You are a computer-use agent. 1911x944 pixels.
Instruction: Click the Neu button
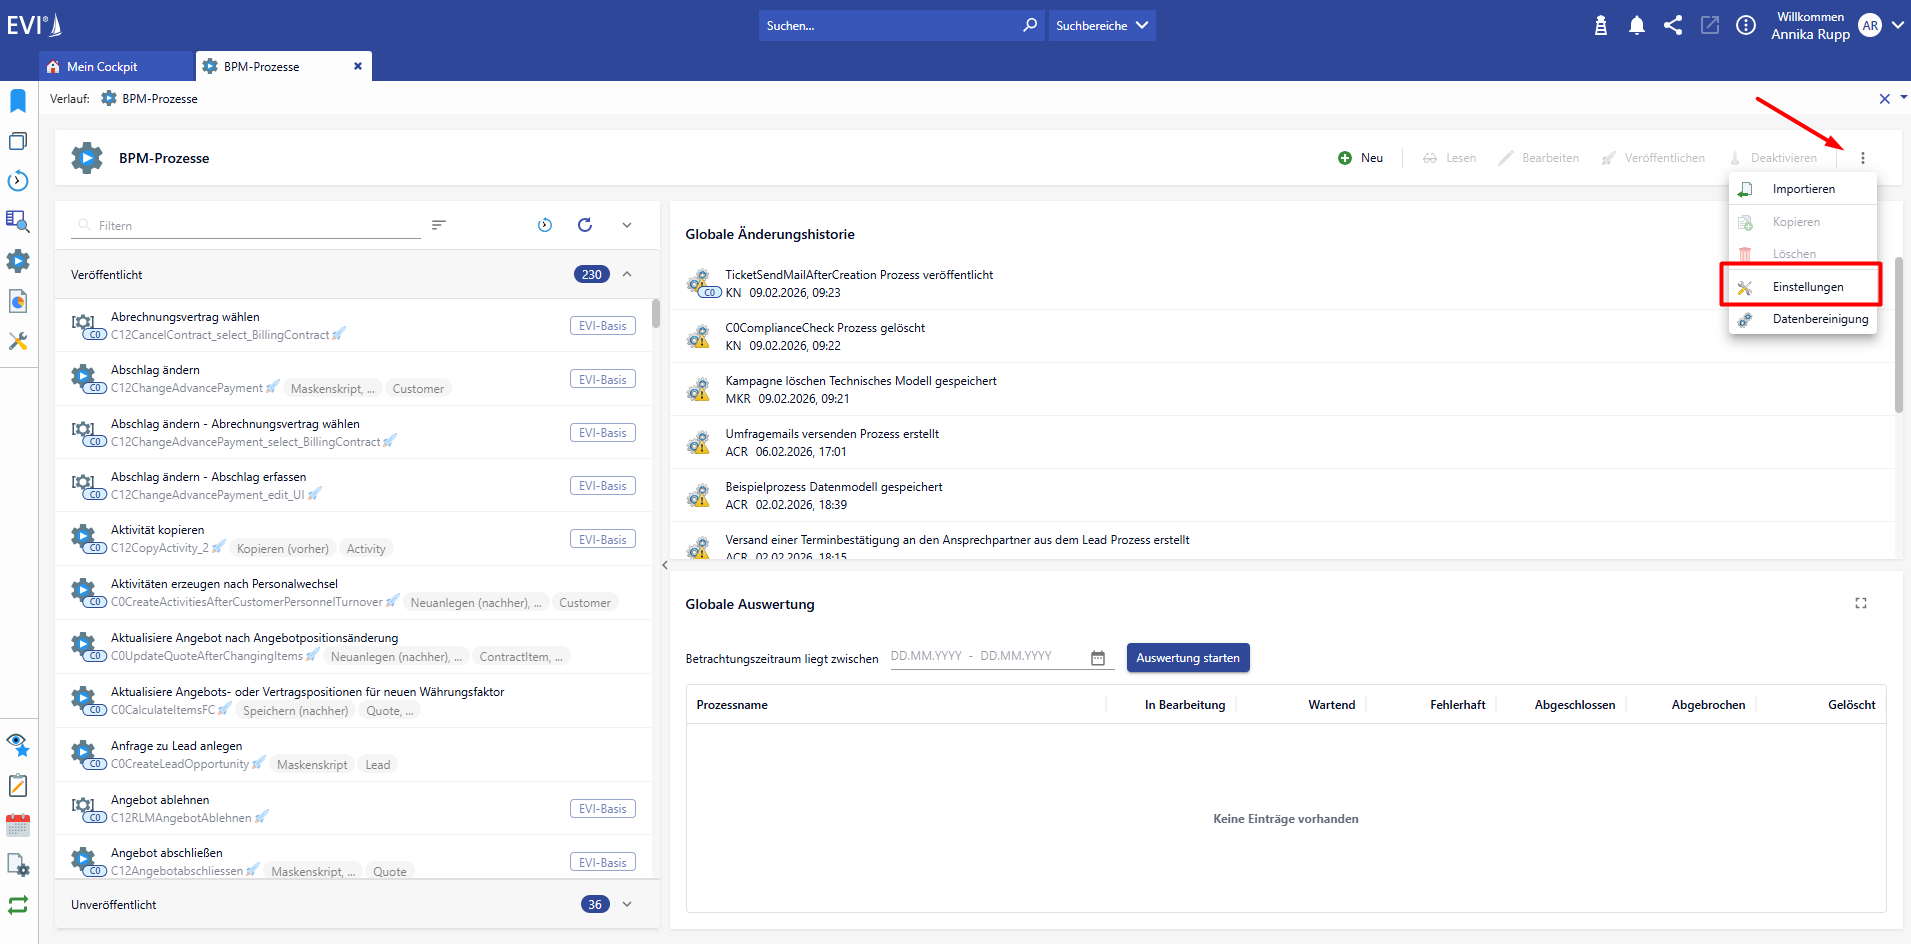tap(1361, 158)
